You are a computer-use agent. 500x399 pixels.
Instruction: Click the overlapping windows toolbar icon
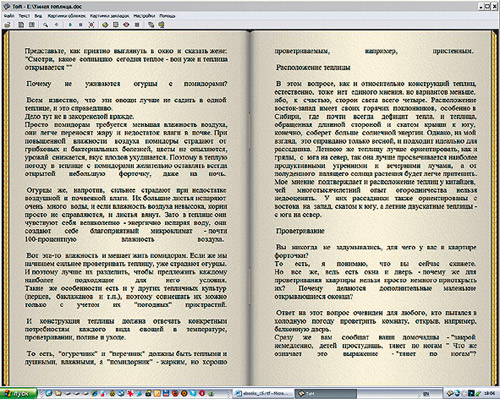point(151,25)
